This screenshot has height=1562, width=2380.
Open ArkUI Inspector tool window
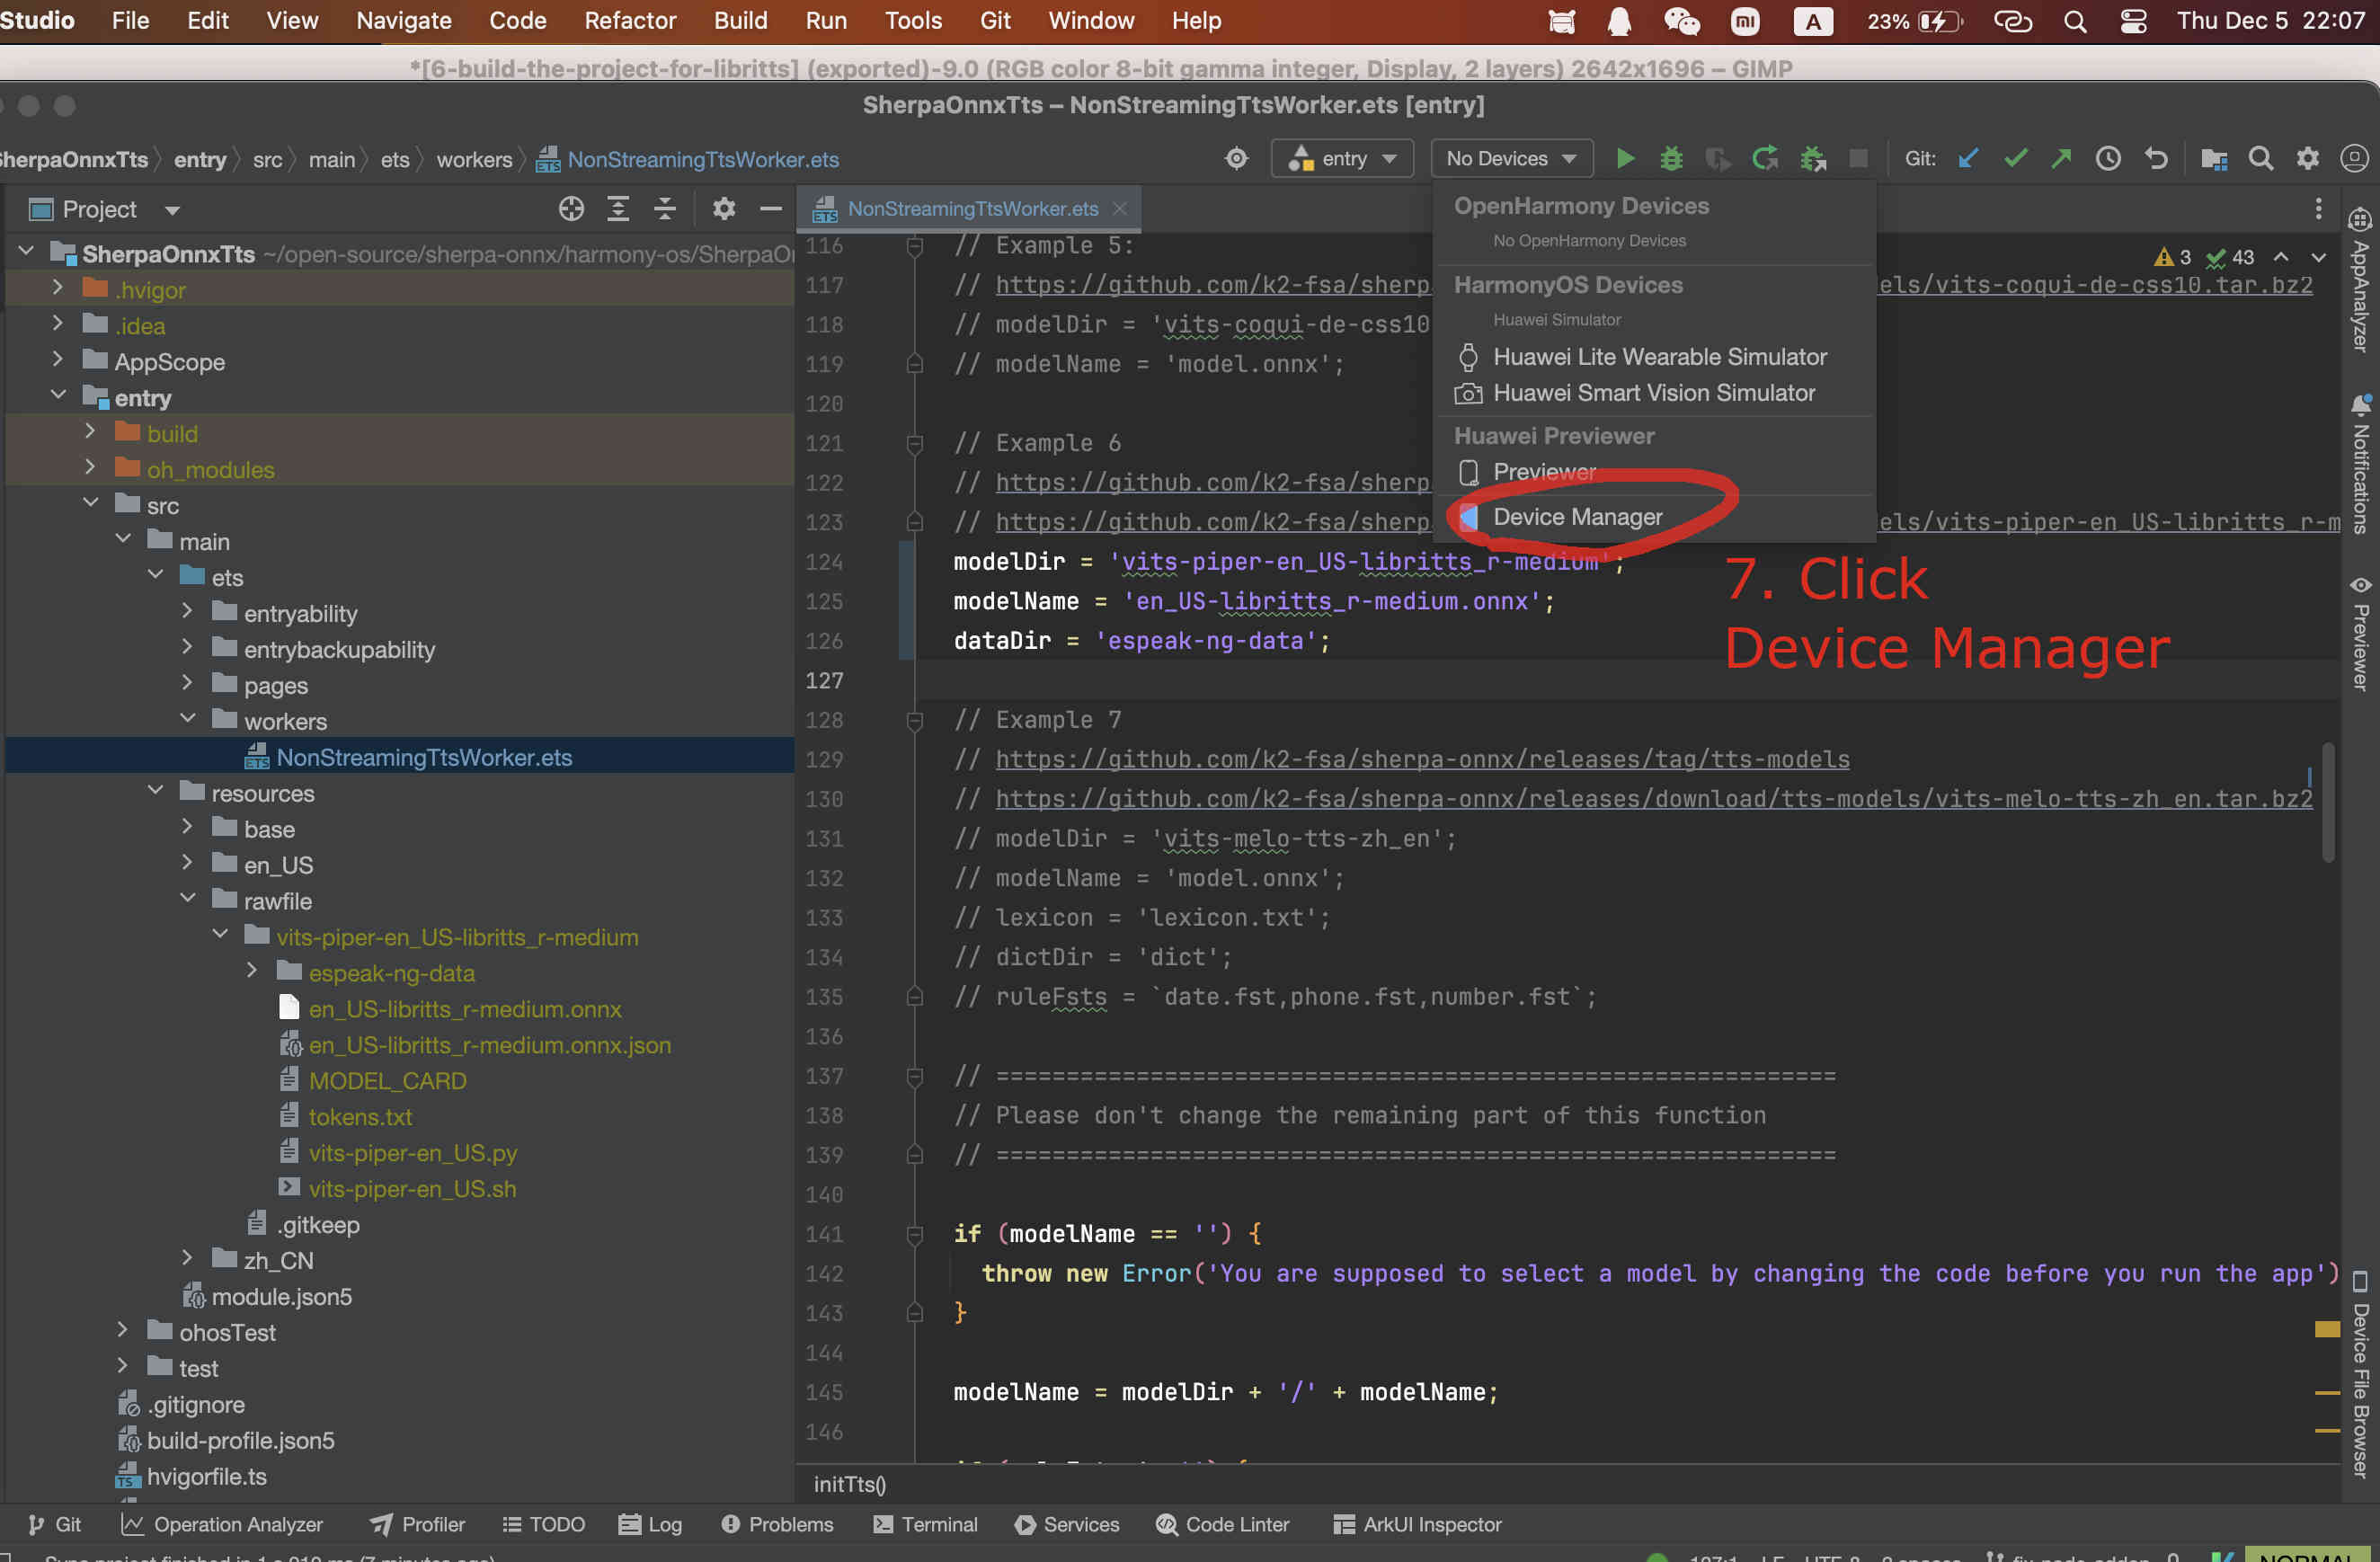(x=1417, y=1523)
